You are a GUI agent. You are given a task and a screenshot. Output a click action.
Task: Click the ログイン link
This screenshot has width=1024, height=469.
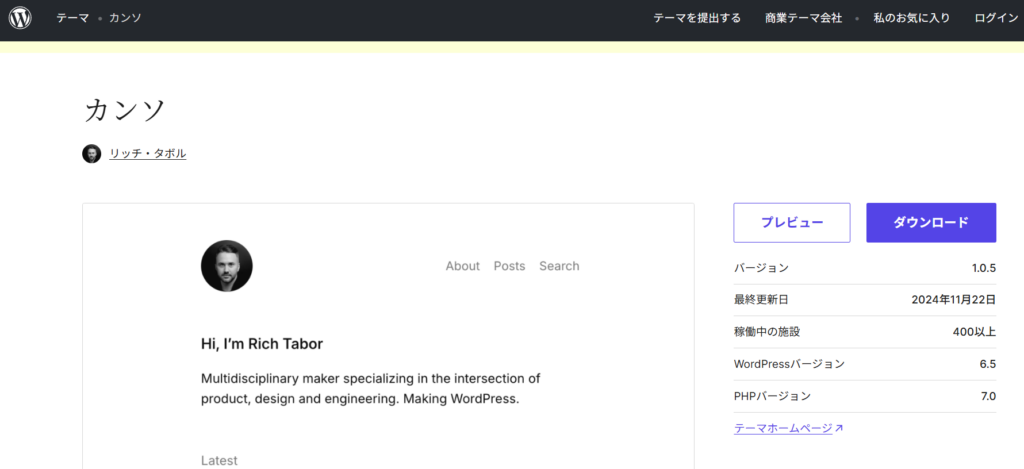(996, 18)
